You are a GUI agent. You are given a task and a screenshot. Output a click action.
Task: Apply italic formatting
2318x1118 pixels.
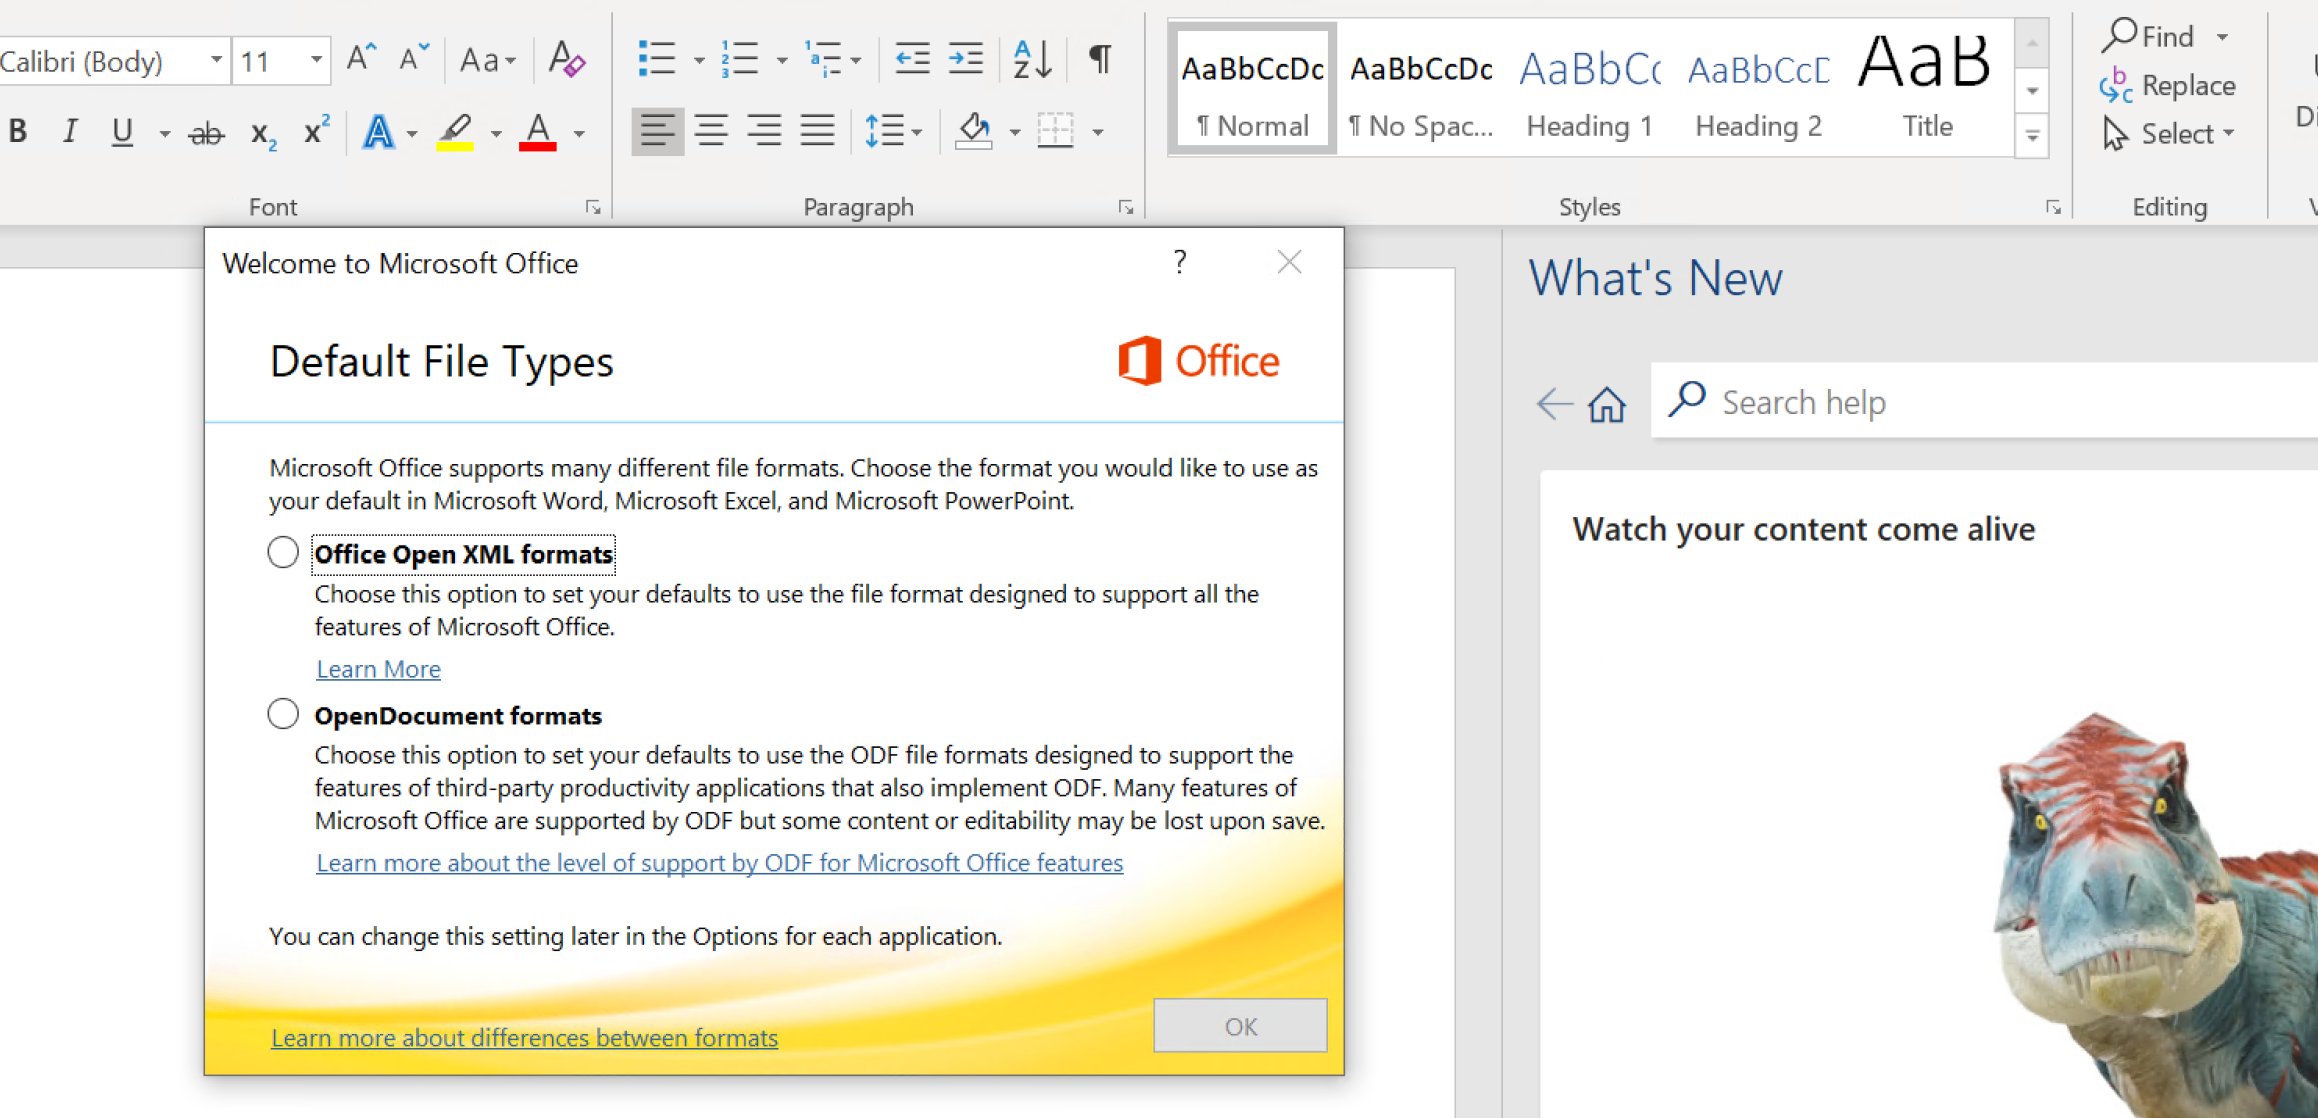pos(69,131)
